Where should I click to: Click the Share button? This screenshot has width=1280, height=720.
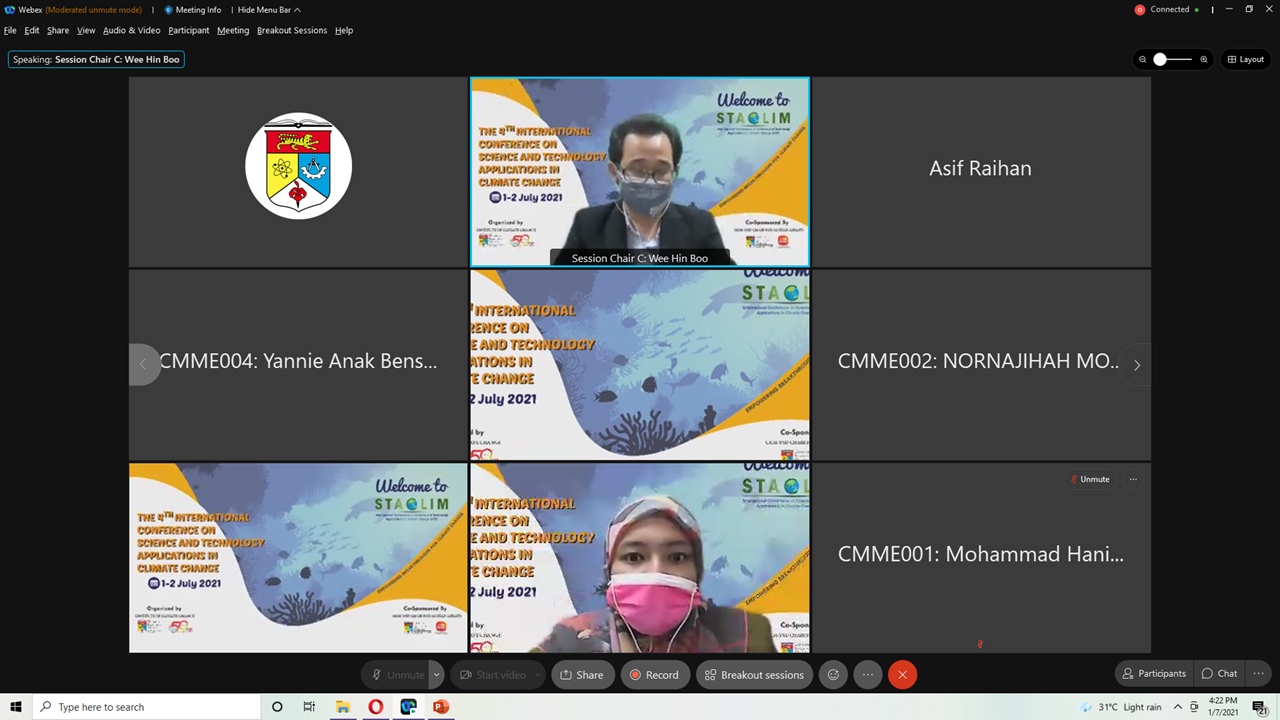[581, 675]
